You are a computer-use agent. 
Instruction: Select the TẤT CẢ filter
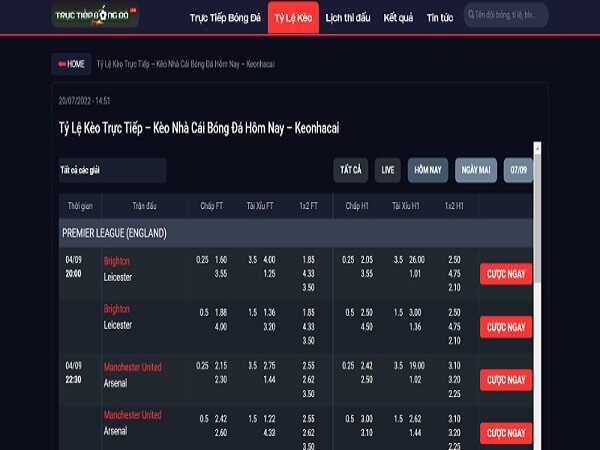point(351,170)
